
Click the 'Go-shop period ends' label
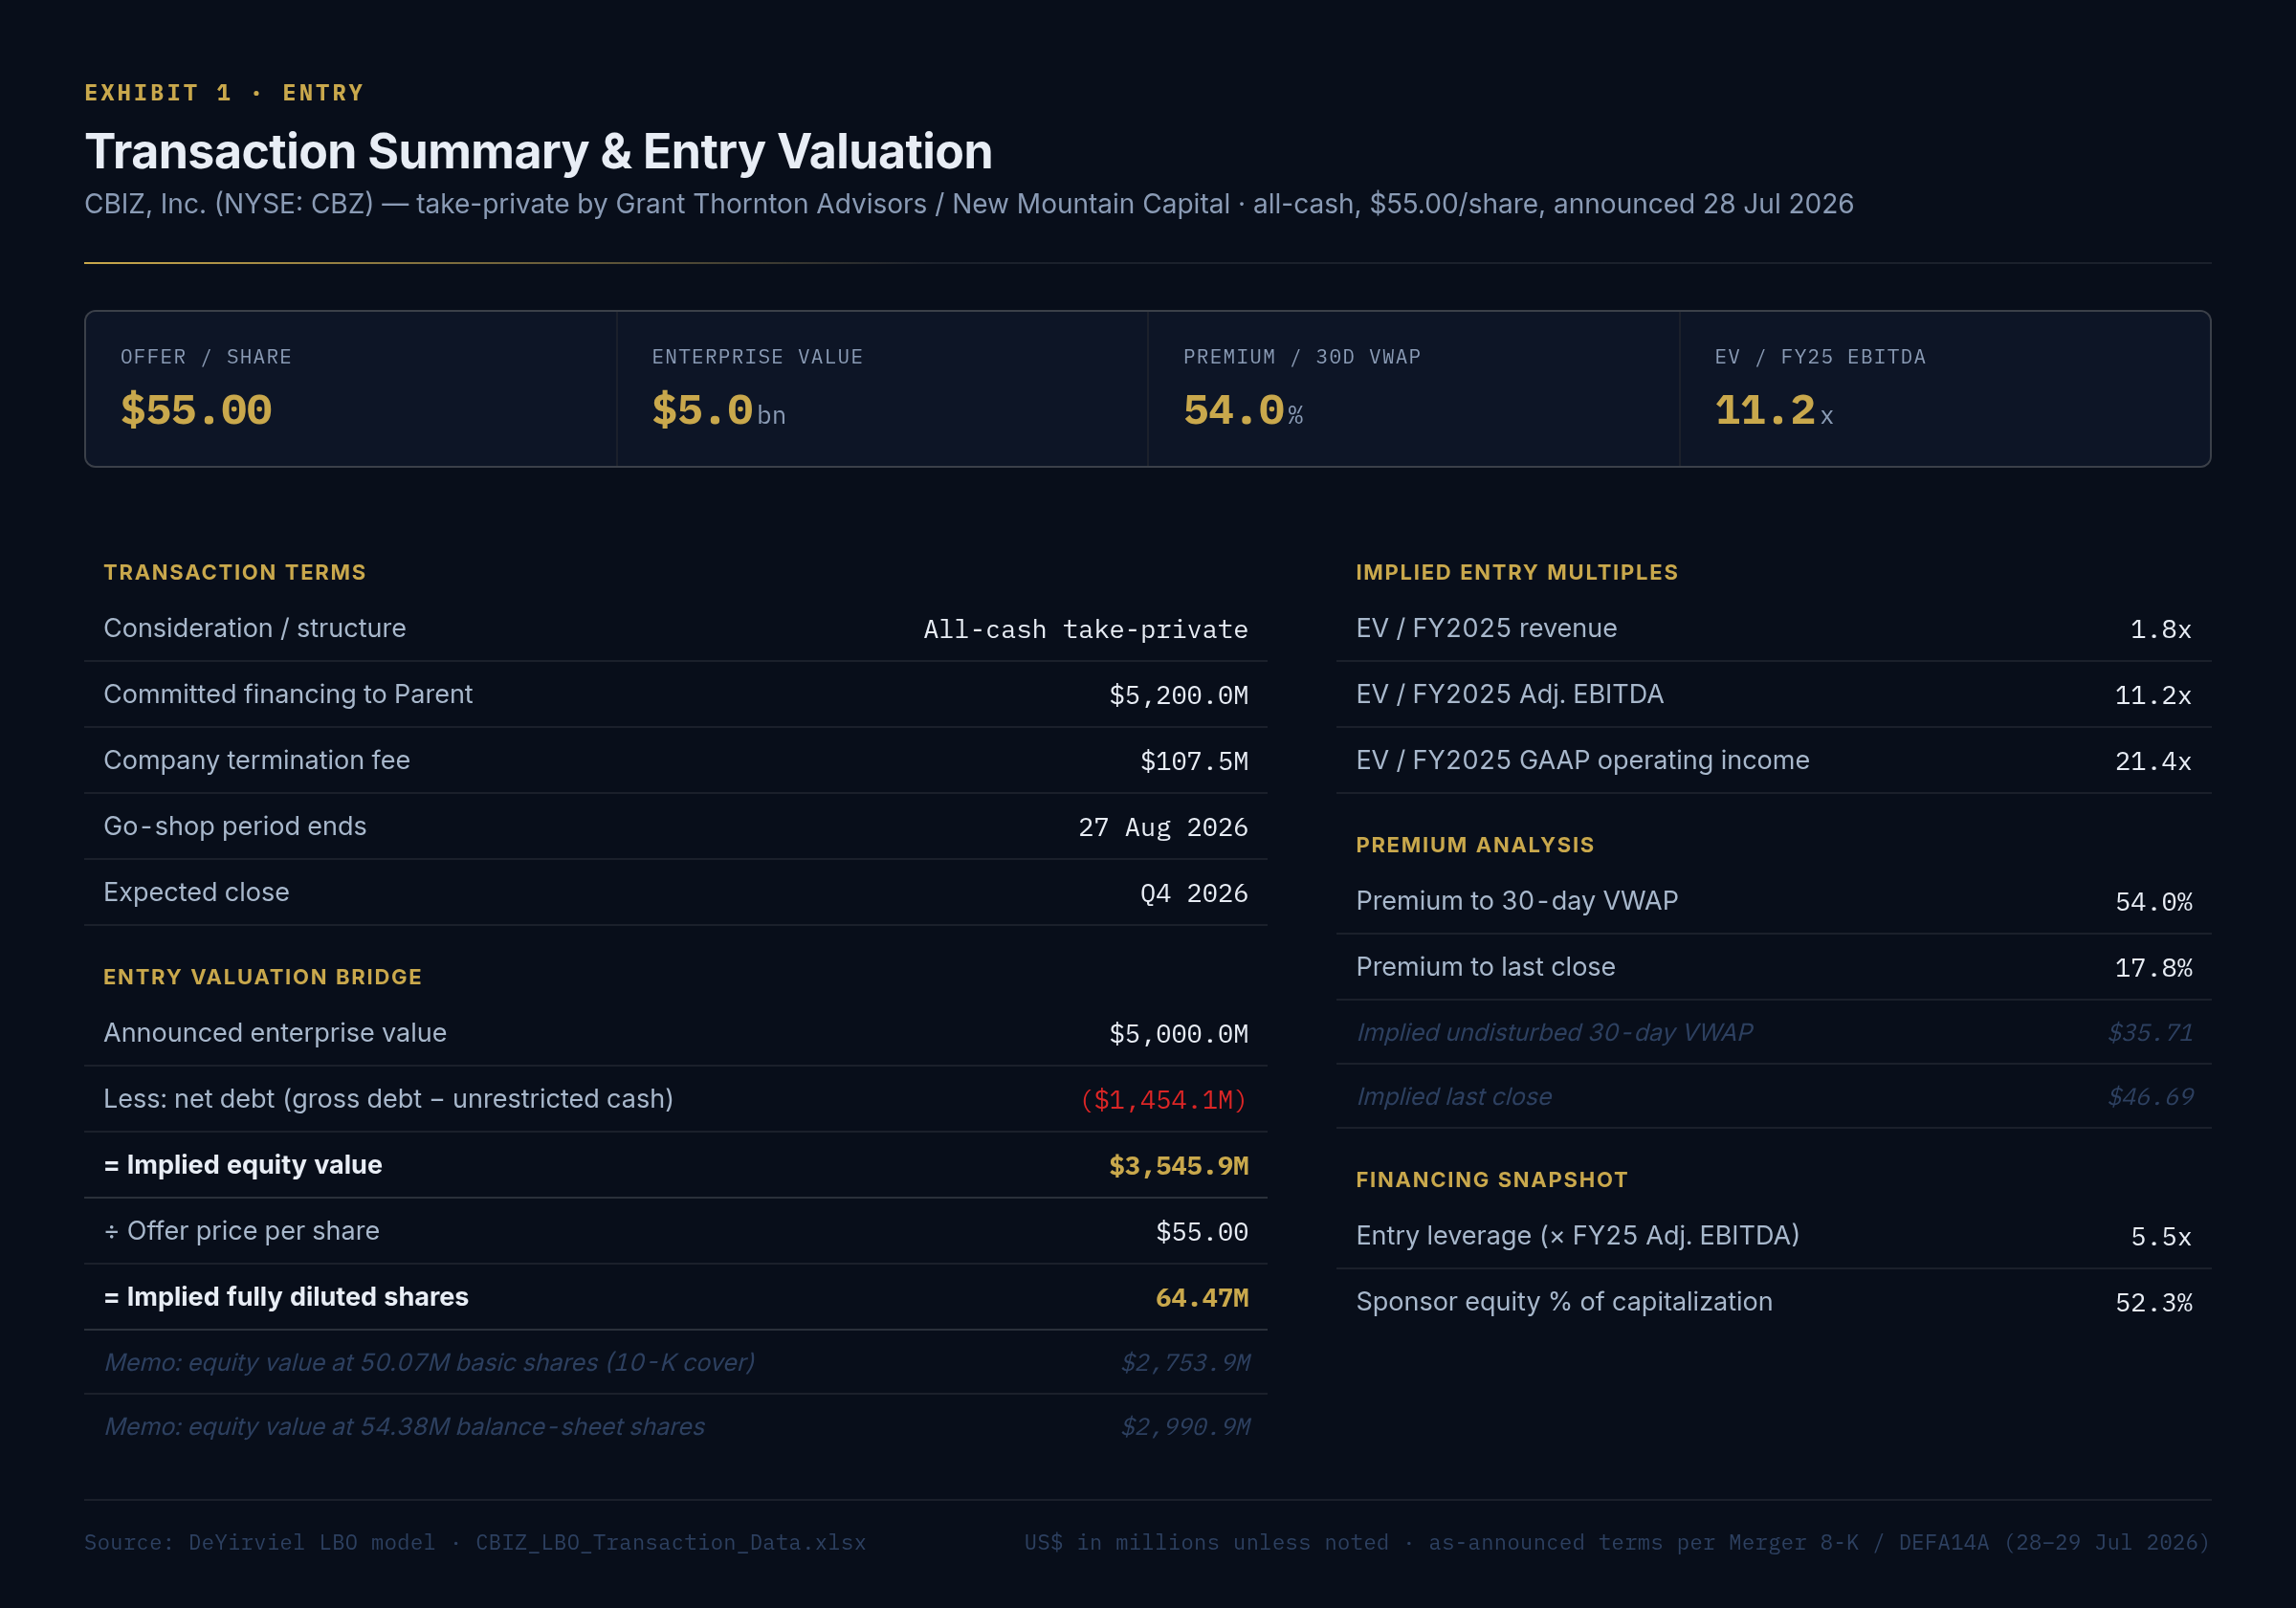235,826
